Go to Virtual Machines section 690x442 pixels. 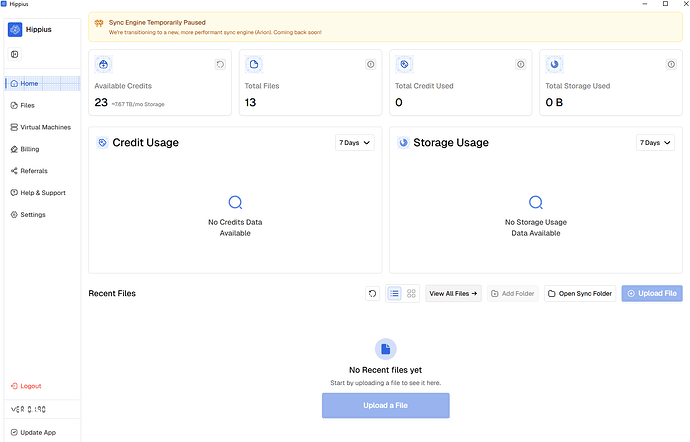click(x=45, y=127)
